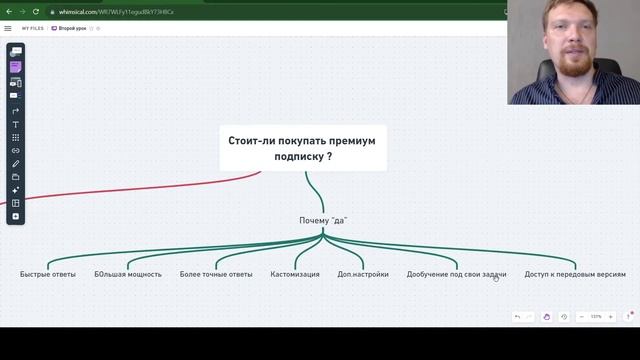Select Дообучение под свои задачи node

[x=456, y=274]
